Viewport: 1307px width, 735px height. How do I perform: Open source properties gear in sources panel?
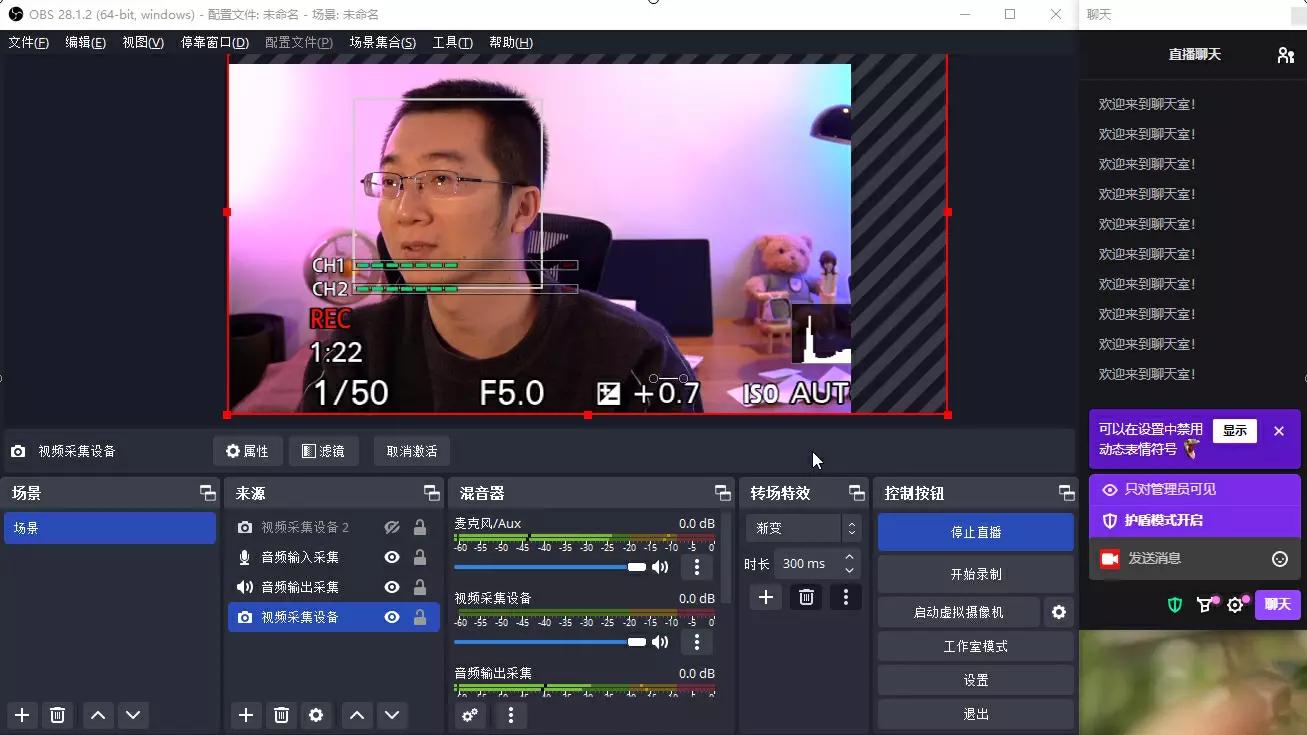(317, 715)
